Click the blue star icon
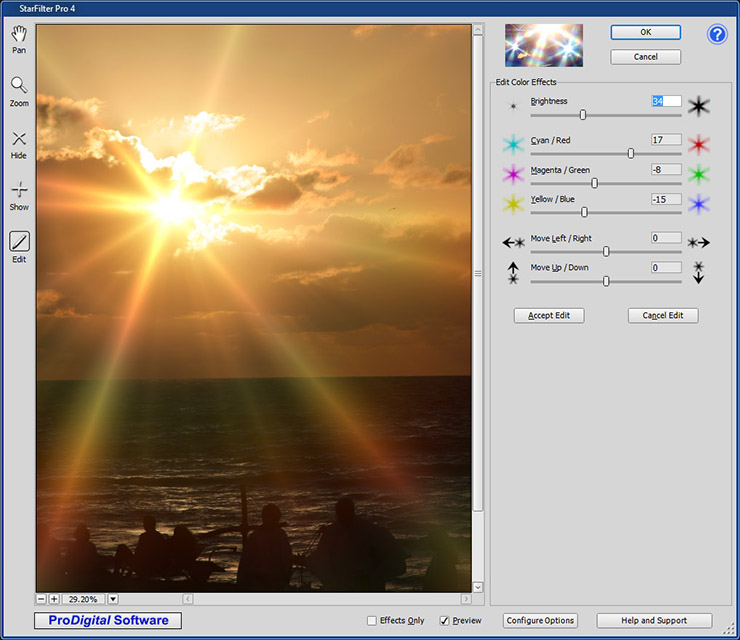The image size is (740, 640). click(698, 204)
